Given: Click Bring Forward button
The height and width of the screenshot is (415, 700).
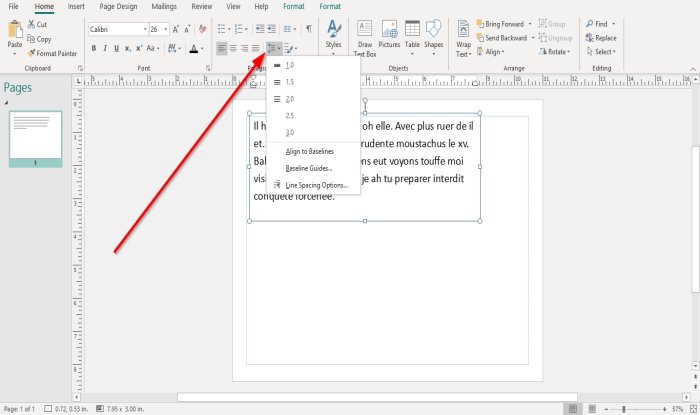Looking at the screenshot, I should (x=500, y=24).
